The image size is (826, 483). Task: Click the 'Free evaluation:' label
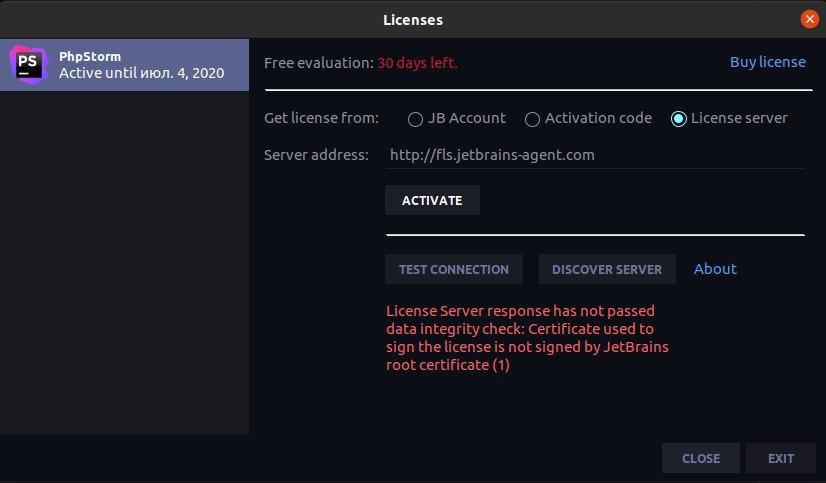pos(319,63)
